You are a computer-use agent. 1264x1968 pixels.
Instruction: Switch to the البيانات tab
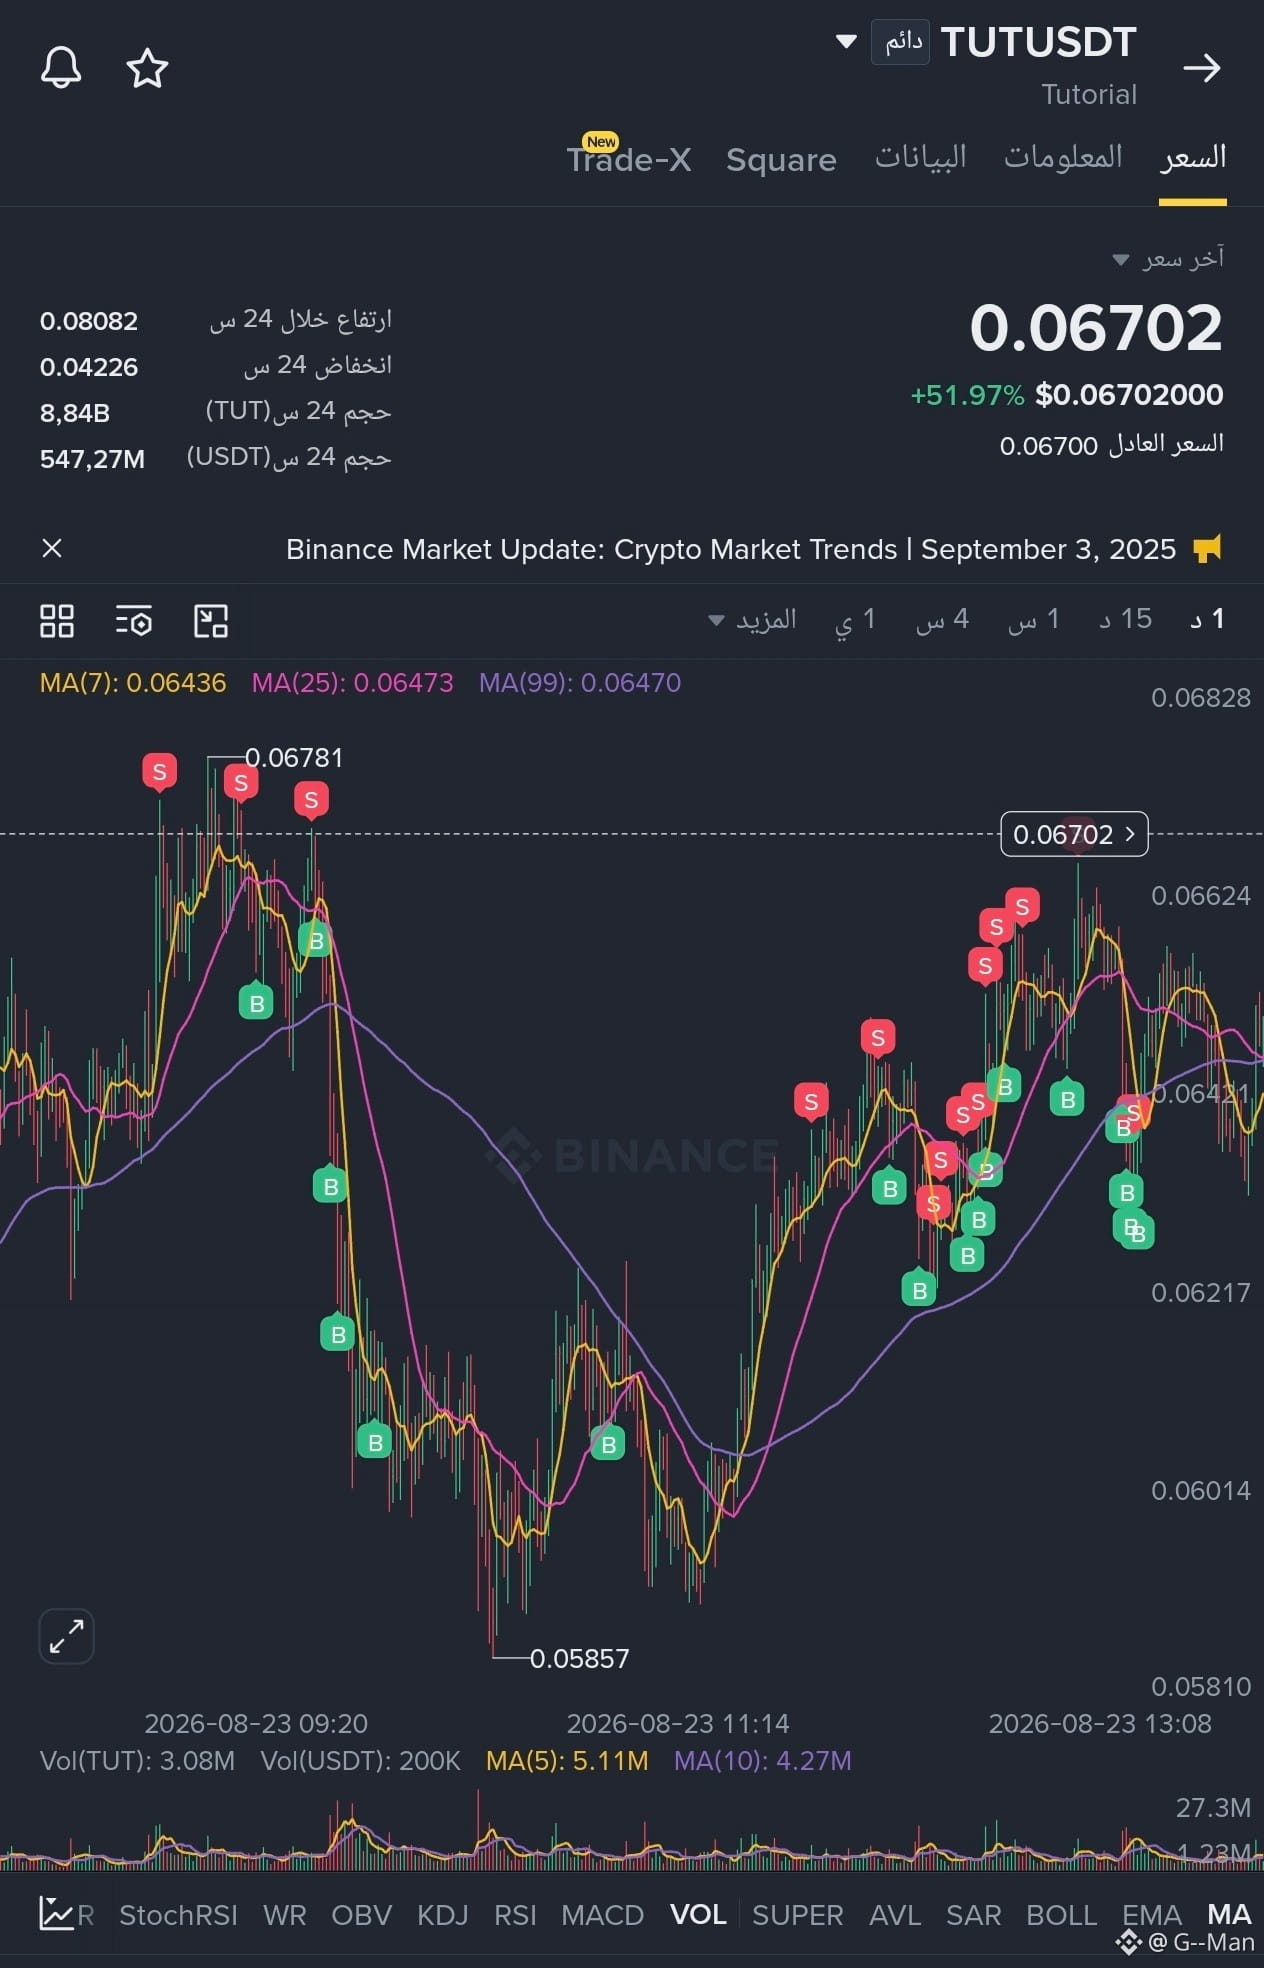[x=921, y=158]
